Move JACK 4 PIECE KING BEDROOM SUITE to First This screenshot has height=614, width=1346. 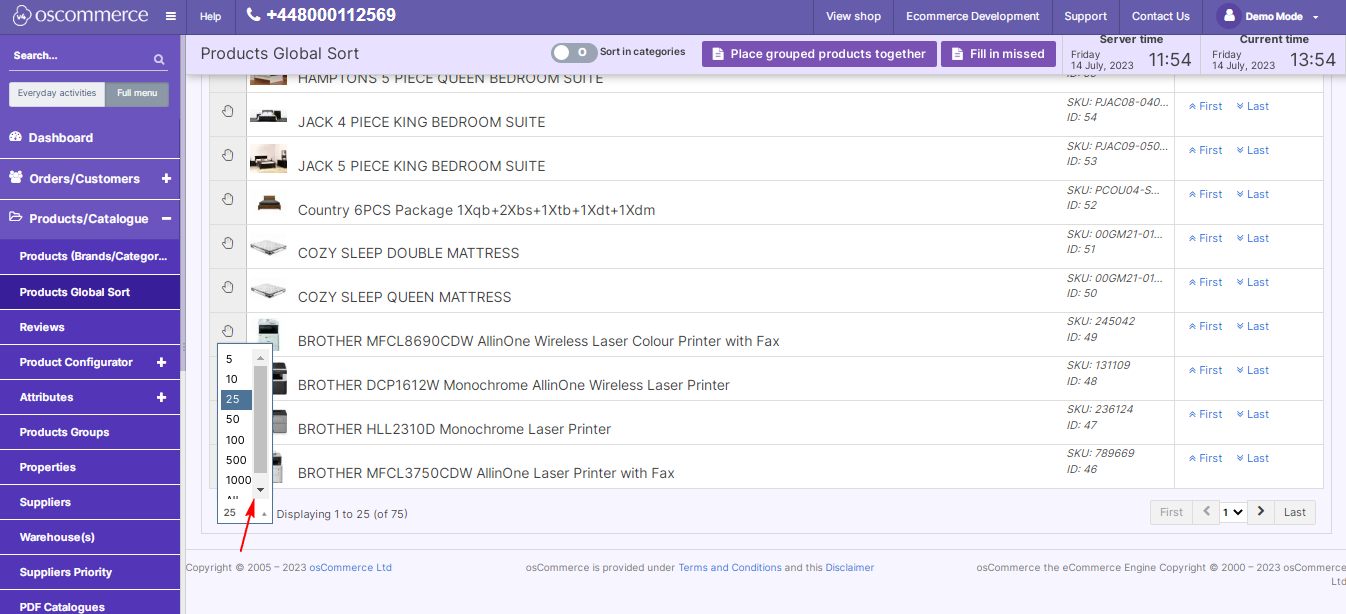(1205, 106)
